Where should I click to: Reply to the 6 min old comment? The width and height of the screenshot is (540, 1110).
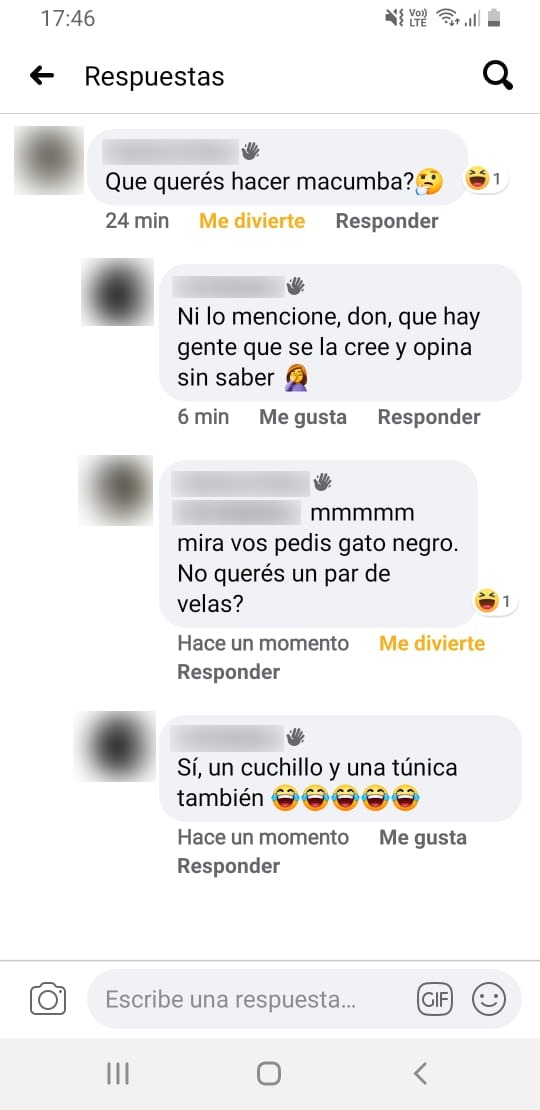(x=429, y=417)
